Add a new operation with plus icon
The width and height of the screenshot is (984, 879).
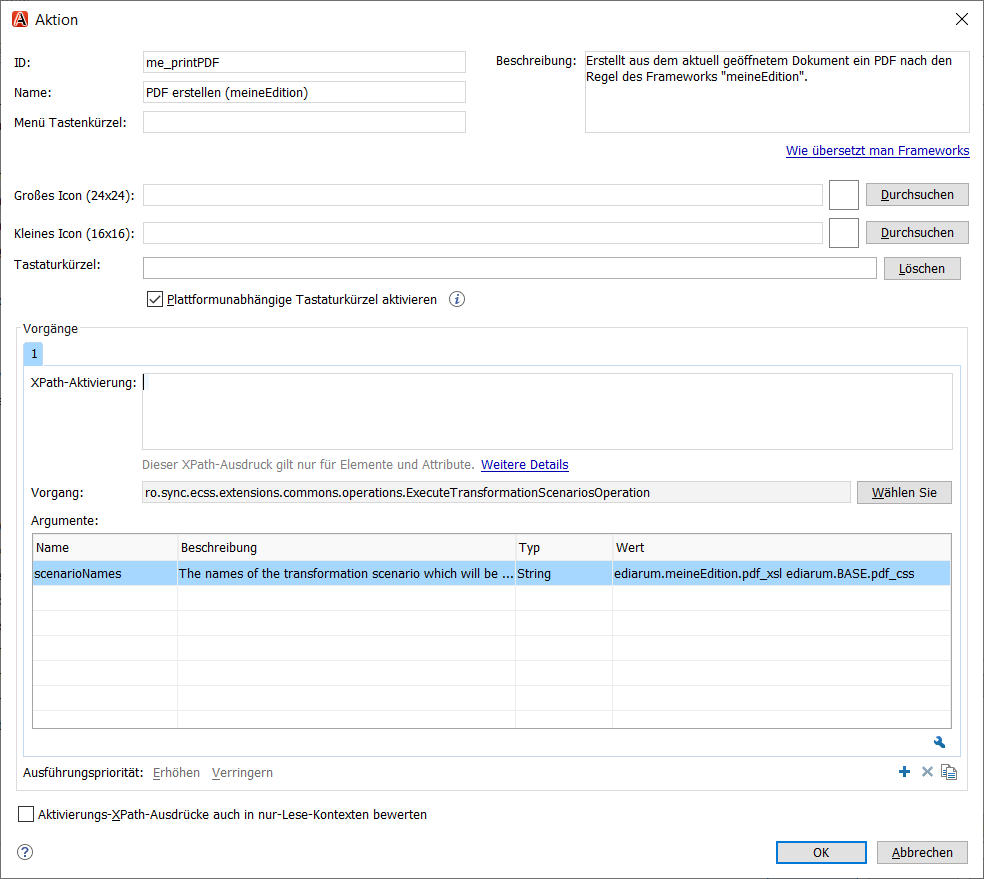tap(904, 772)
